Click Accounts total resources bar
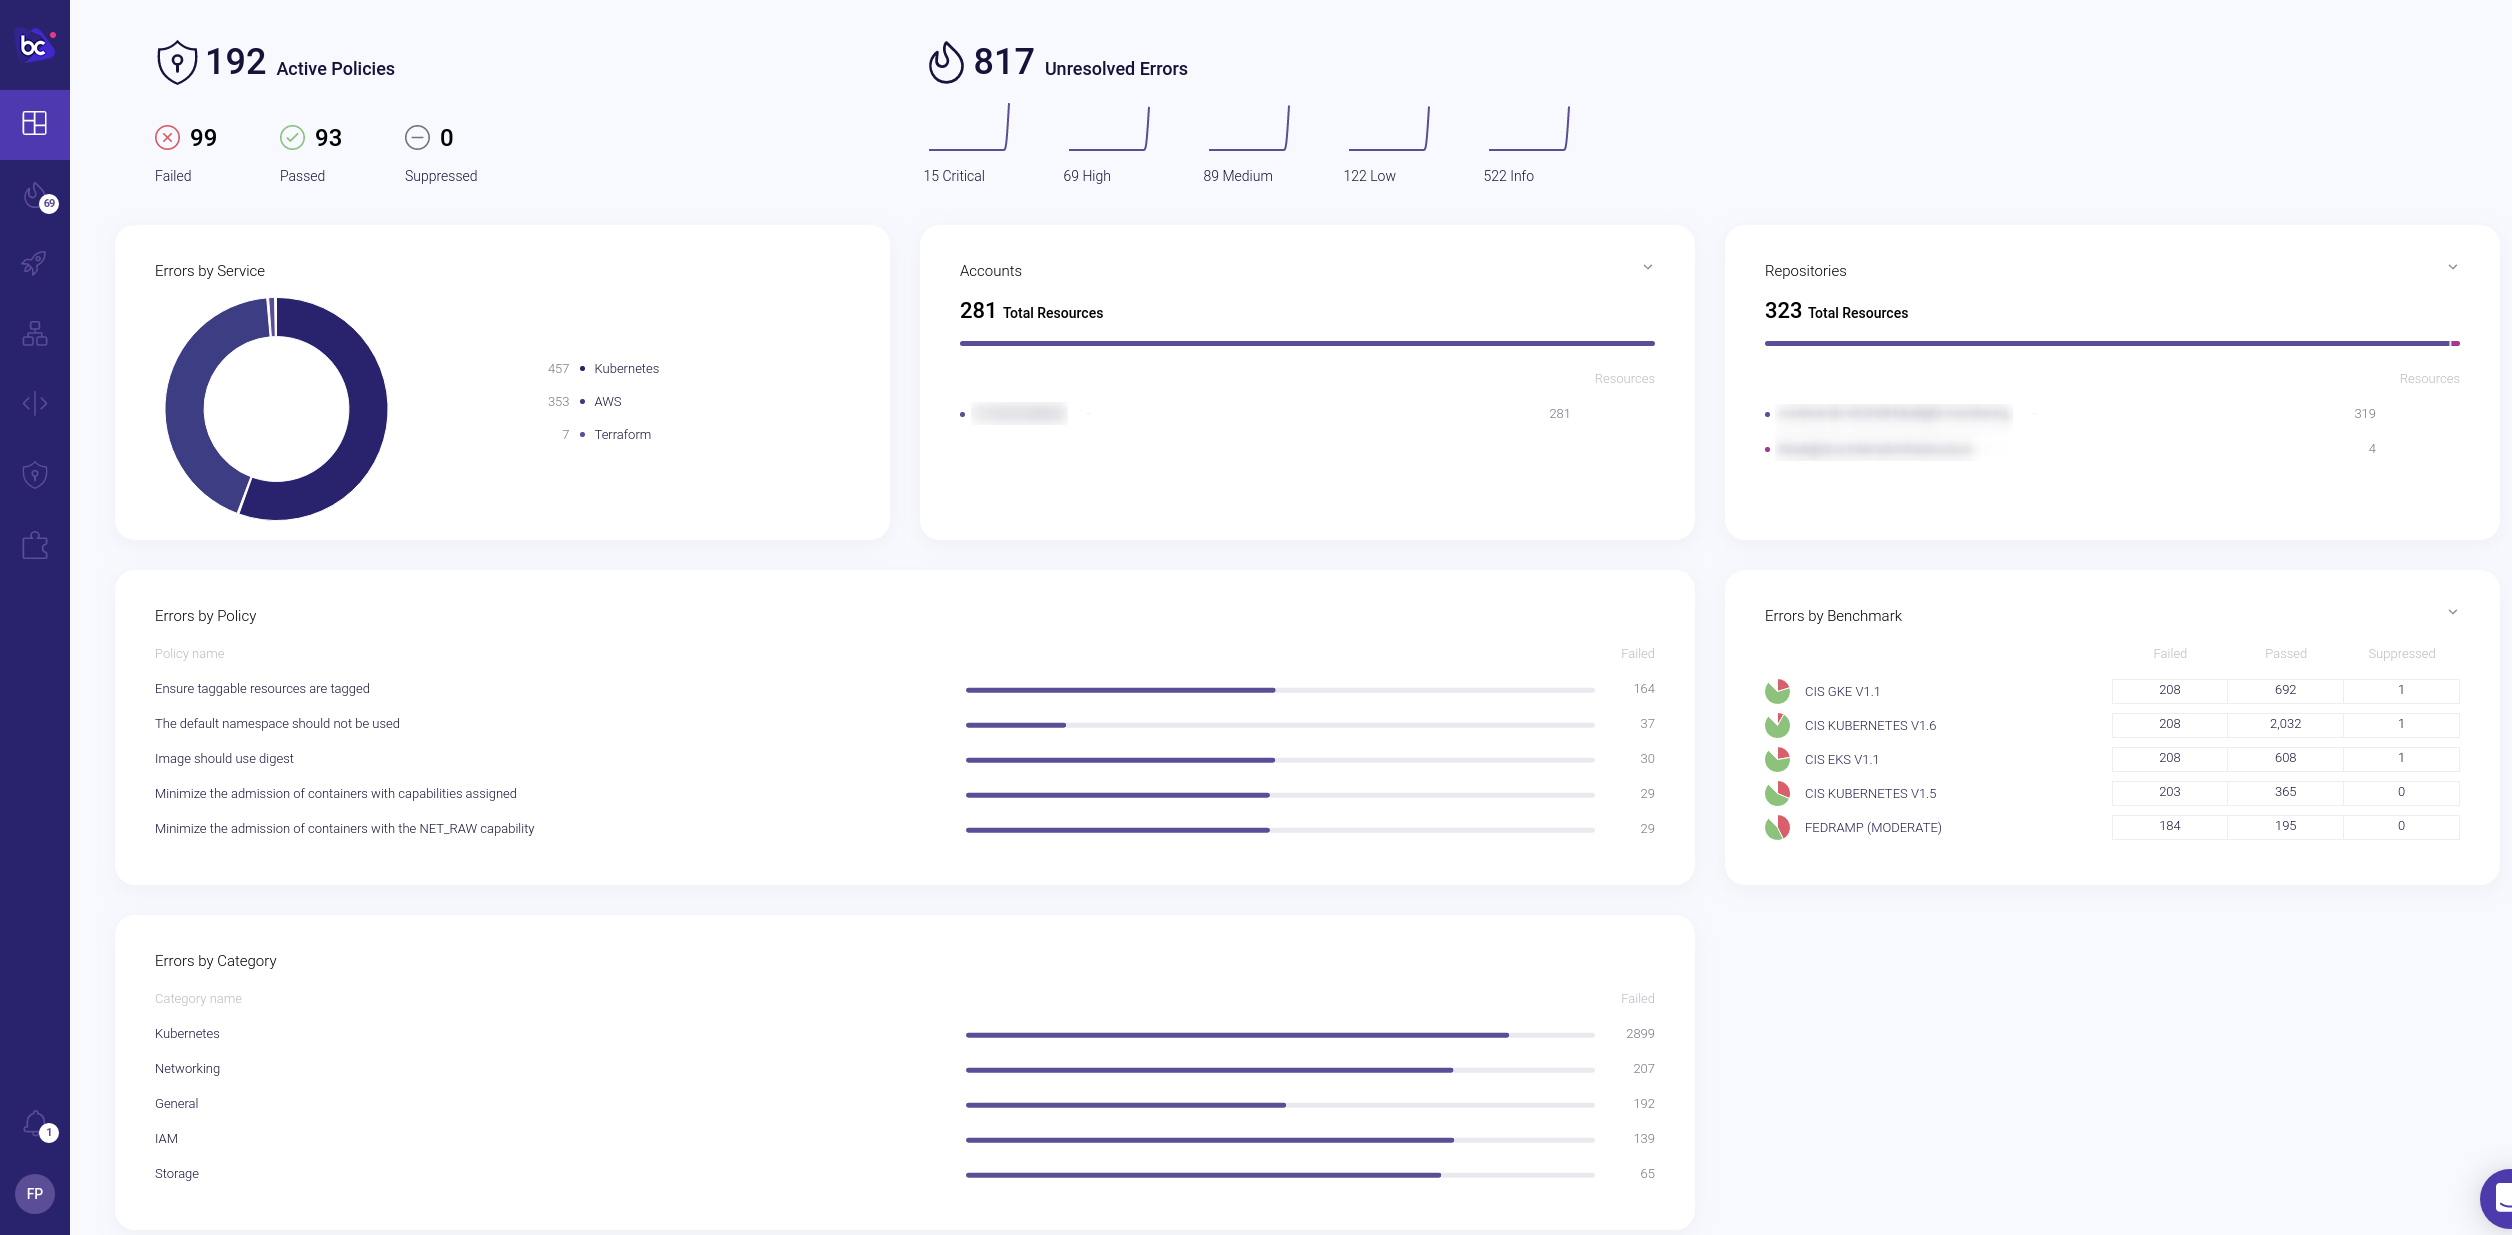Image resolution: width=2512 pixels, height=1235 pixels. coord(1307,343)
